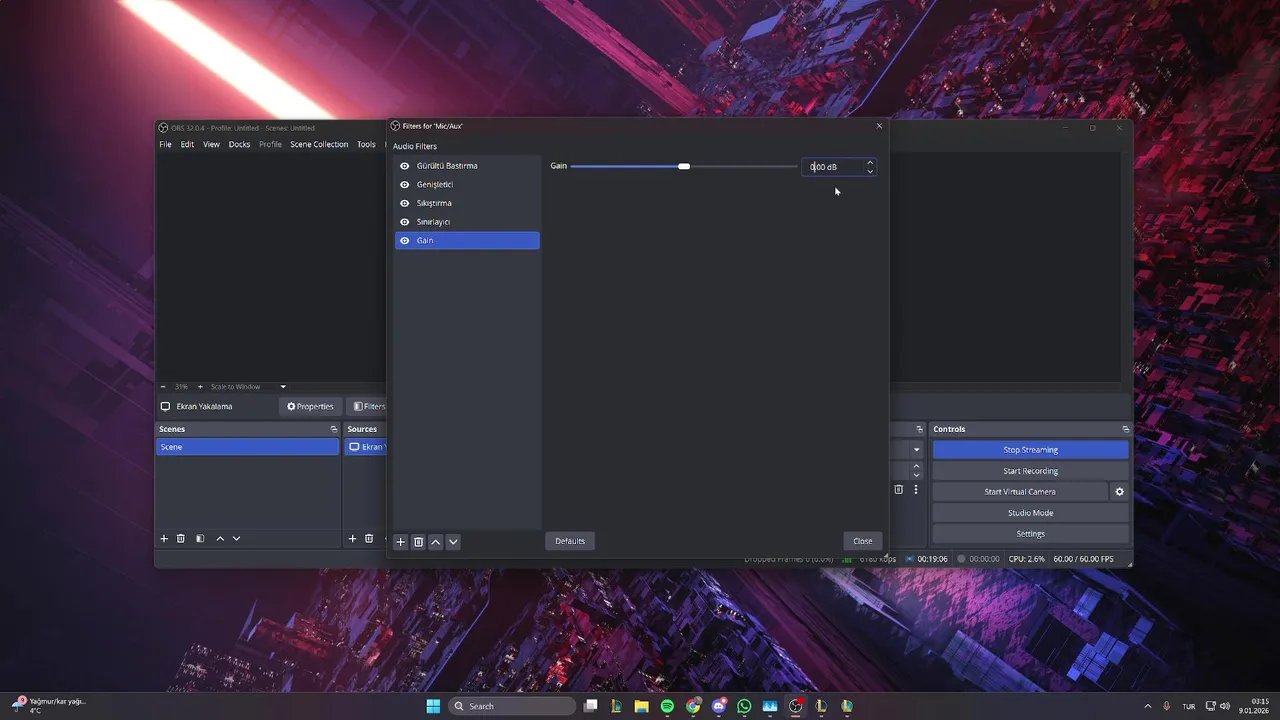The image size is (1280, 720).
Task: Reset filter with Defaults button
Action: pyautogui.click(x=570, y=541)
